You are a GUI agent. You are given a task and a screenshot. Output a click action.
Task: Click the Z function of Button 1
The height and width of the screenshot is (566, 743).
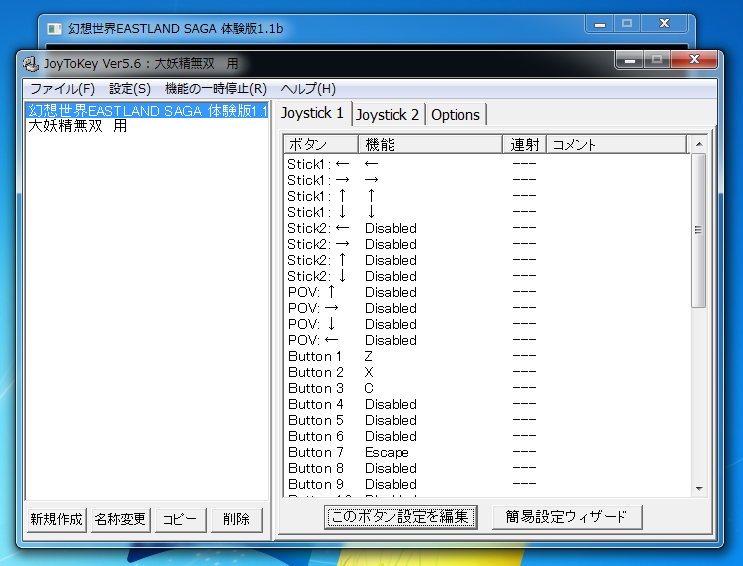click(x=369, y=356)
